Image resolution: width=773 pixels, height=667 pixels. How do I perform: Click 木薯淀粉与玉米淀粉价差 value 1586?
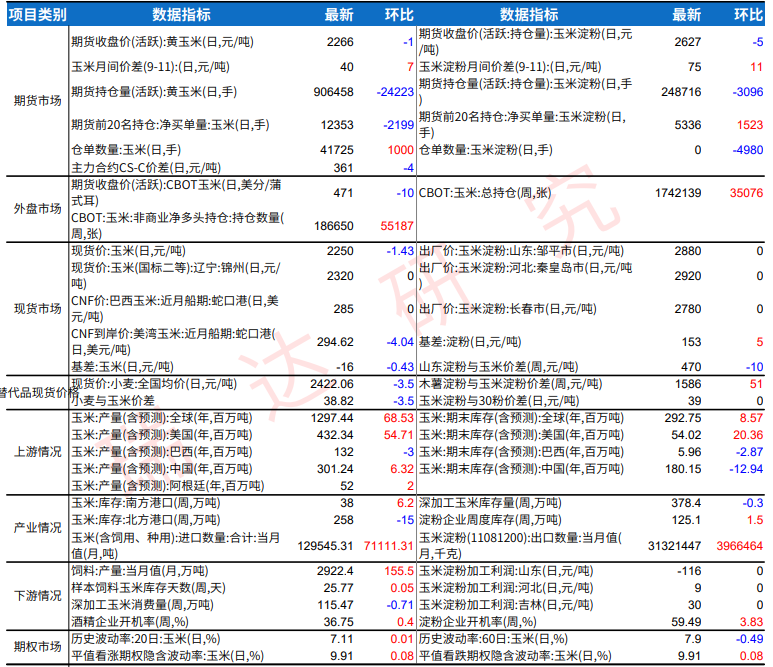point(688,384)
